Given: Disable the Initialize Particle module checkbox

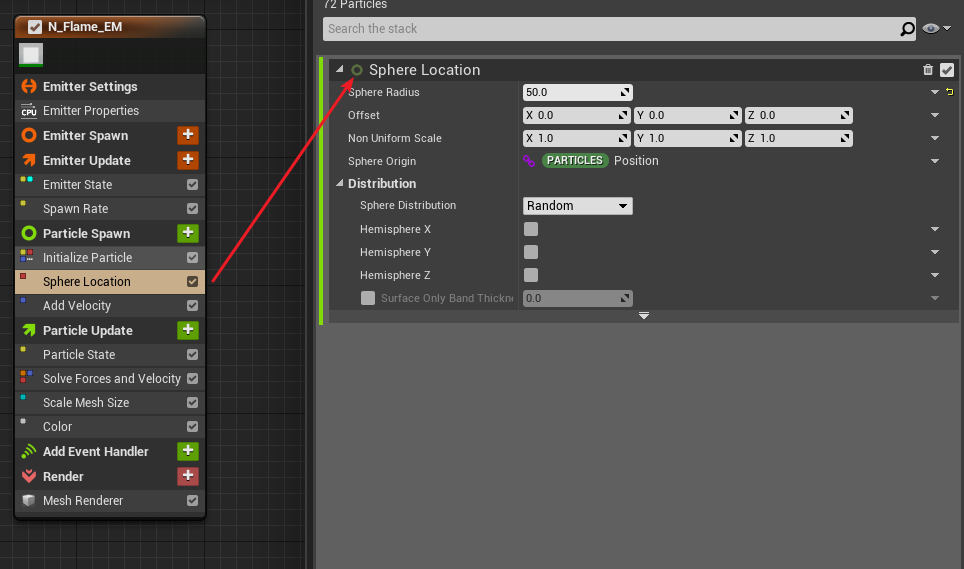Looking at the screenshot, I should tap(192, 257).
